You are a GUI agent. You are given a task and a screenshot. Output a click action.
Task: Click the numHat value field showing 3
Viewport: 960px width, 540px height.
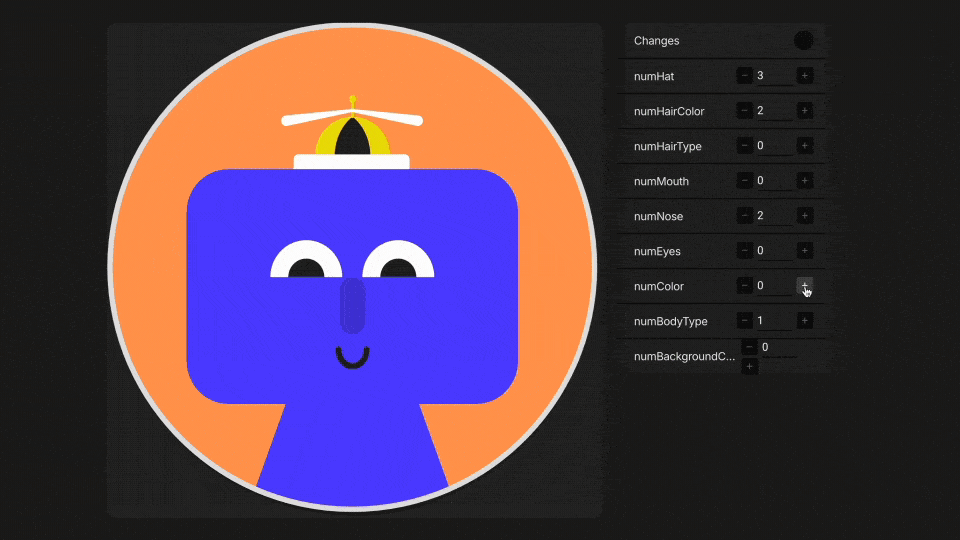click(774, 76)
